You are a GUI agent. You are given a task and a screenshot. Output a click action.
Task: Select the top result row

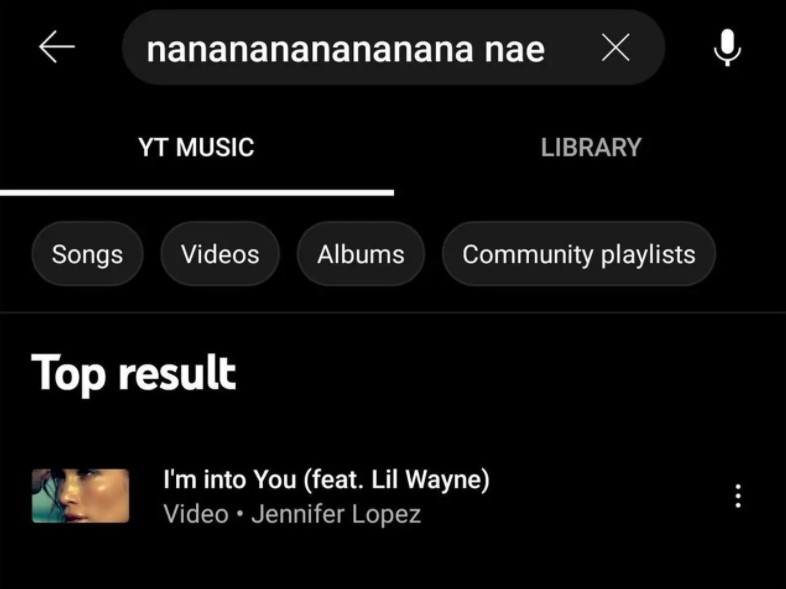coord(393,496)
